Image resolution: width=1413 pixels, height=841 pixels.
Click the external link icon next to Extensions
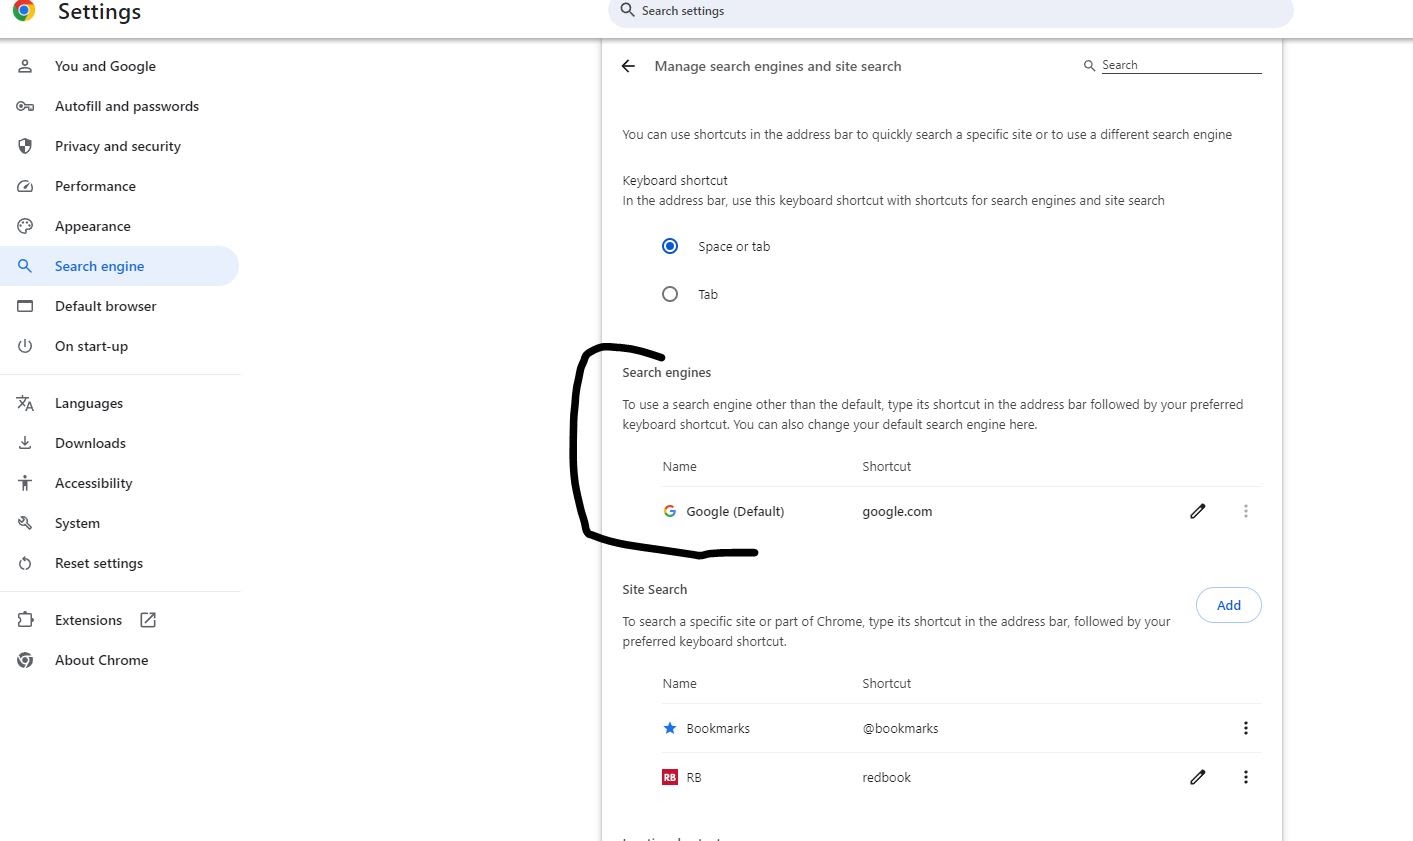[x=148, y=620]
